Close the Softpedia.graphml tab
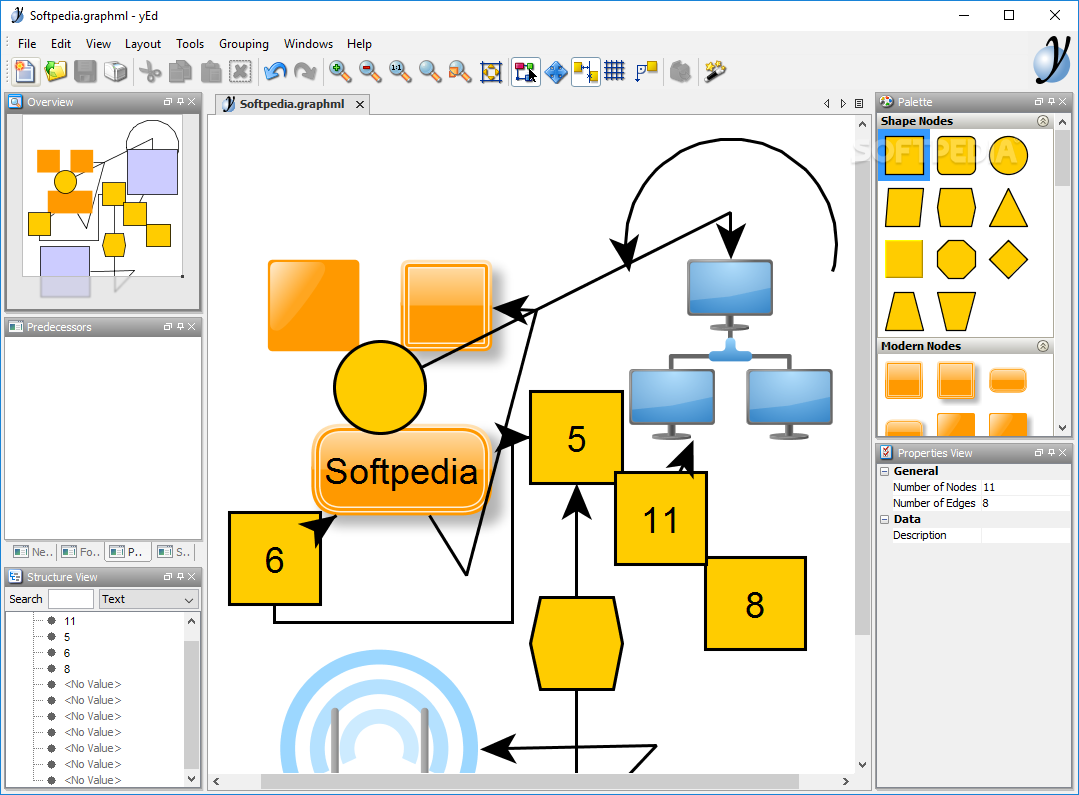The image size is (1079, 795). (360, 104)
